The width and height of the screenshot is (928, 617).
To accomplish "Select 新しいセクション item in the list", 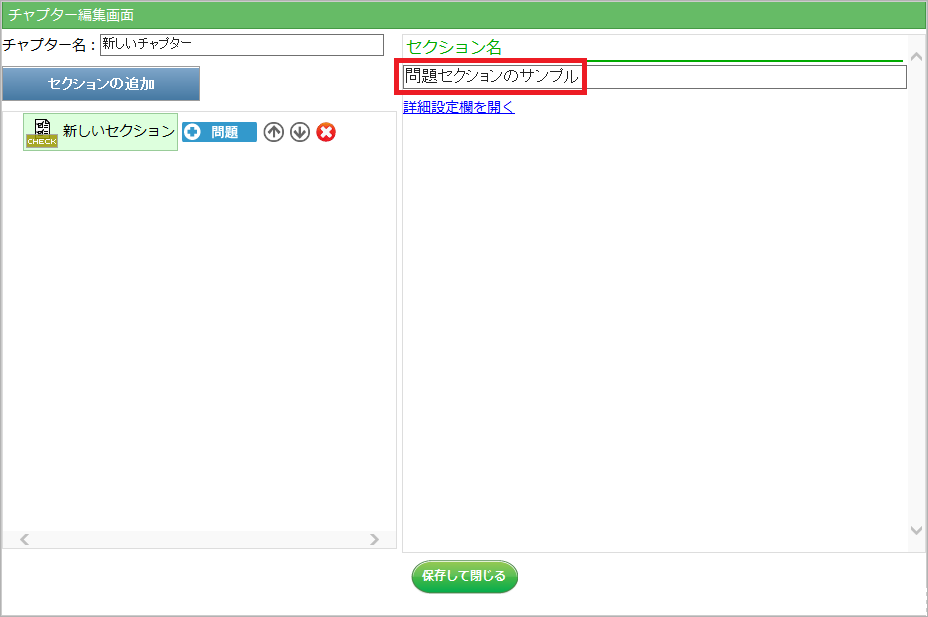I will (x=101, y=132).
